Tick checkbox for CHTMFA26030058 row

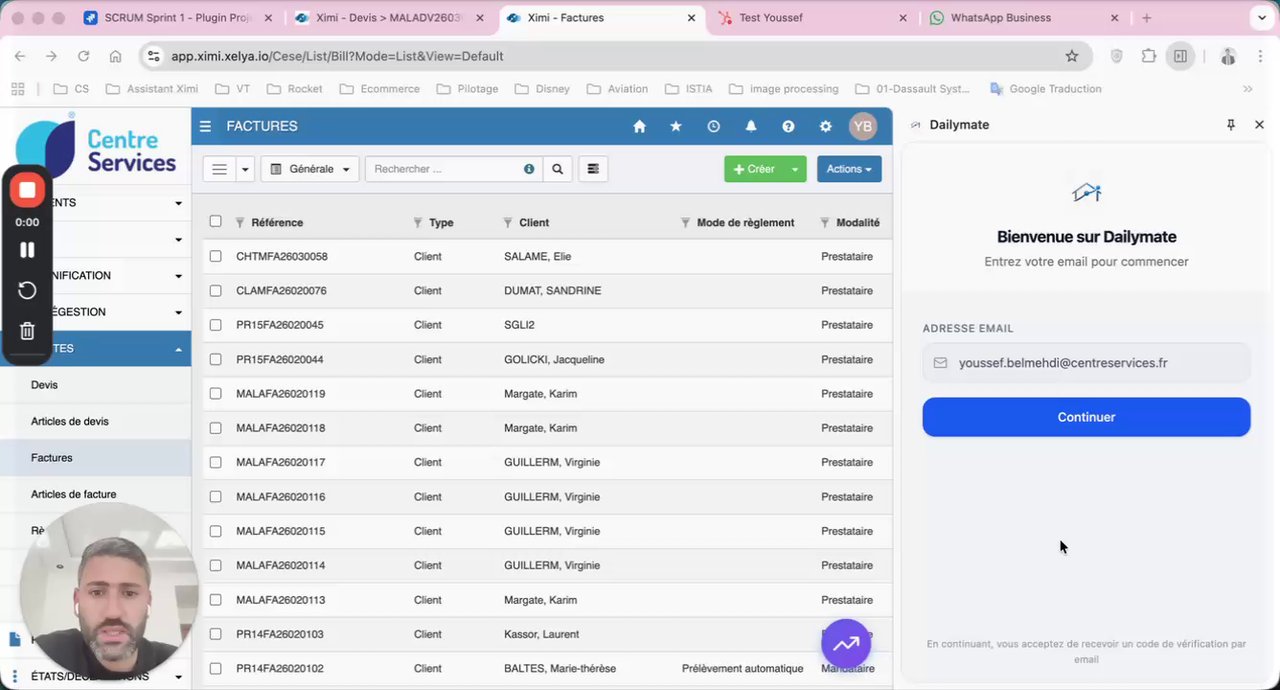click(215, 256)
